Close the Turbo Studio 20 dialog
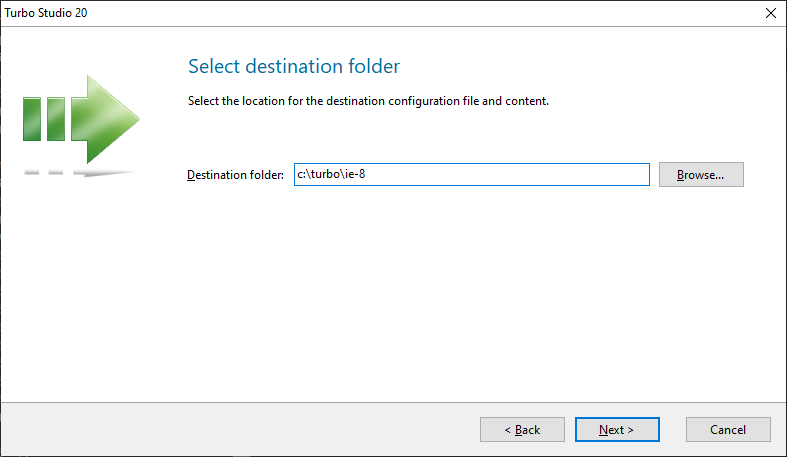The image size is (787, 457). pos(770,13)
